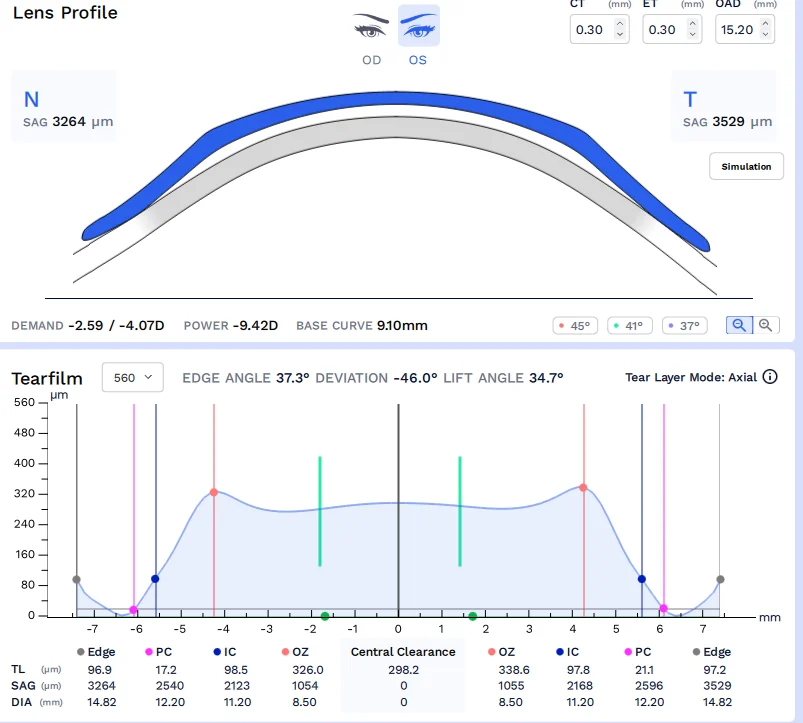Select the OD right eye icon

[x=371, y=27]
